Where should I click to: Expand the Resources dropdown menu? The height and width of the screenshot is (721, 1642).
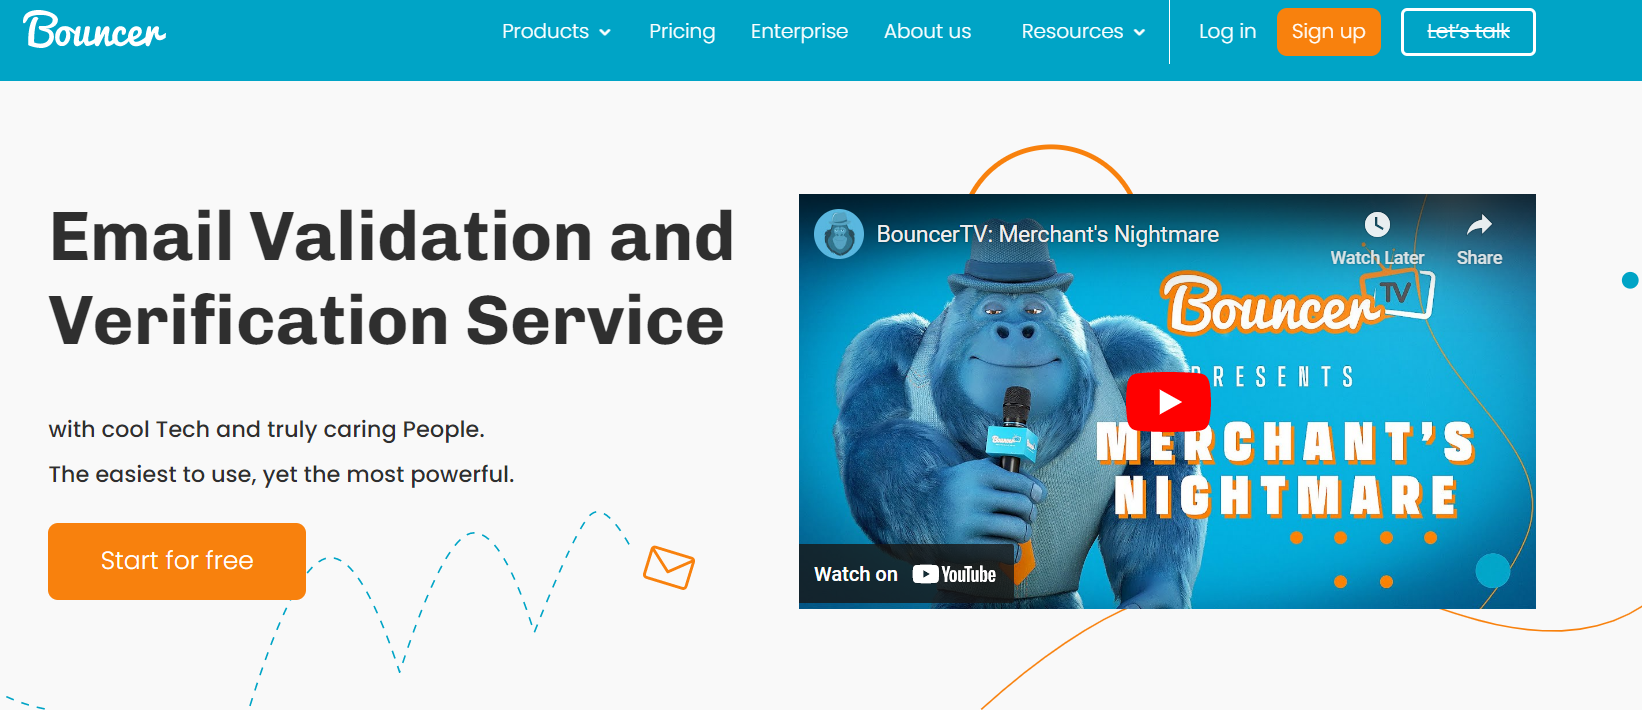click(1083, 31)
